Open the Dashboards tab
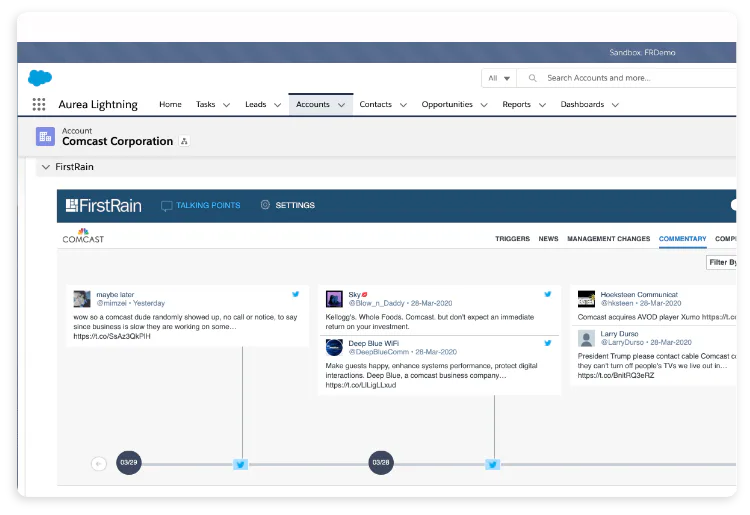 point(582,104)
